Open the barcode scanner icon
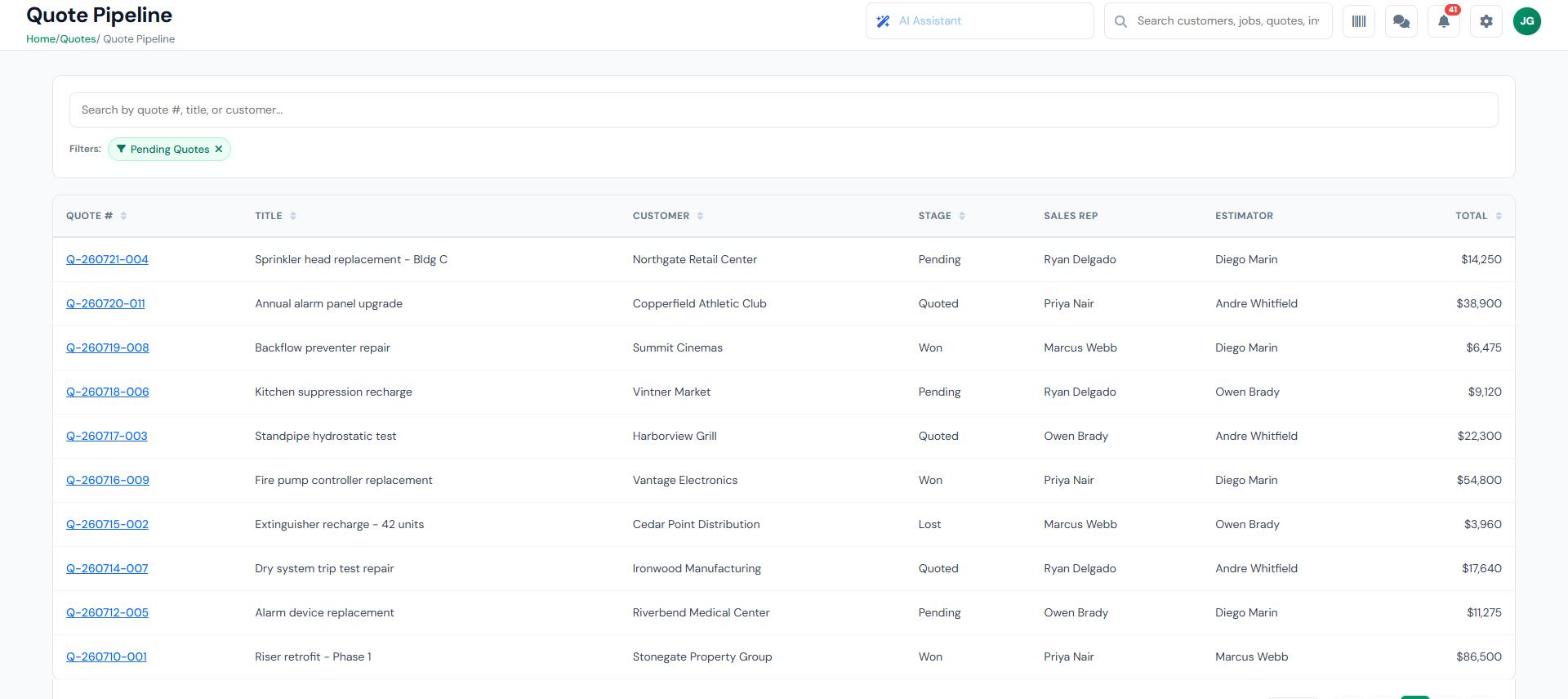The width and height of the screenshot is (1568, 699). 1358,21
